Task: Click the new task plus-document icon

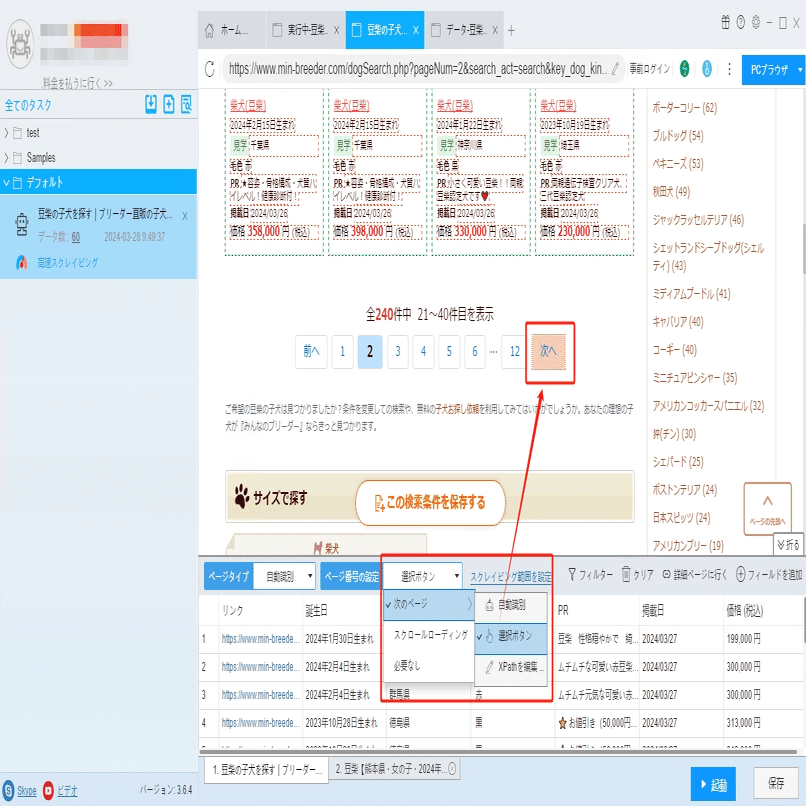Action: click(169, 104)
